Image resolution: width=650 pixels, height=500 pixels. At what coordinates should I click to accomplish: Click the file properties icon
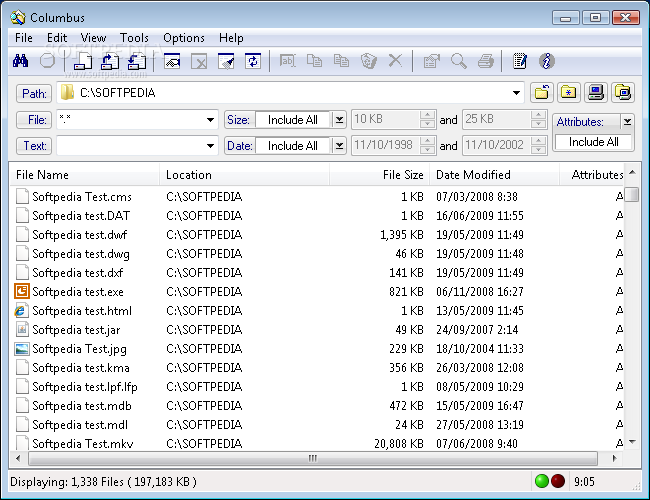tap(432, 61)
